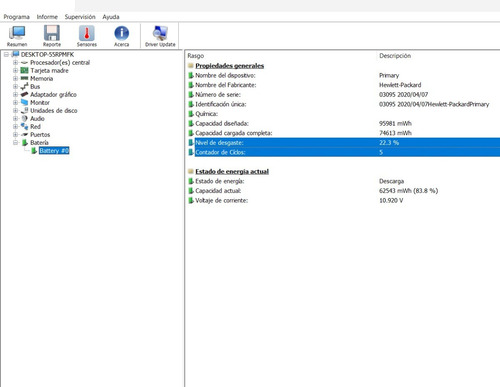Open the Resumen summary toolbar icon

[x=17, y=36]
